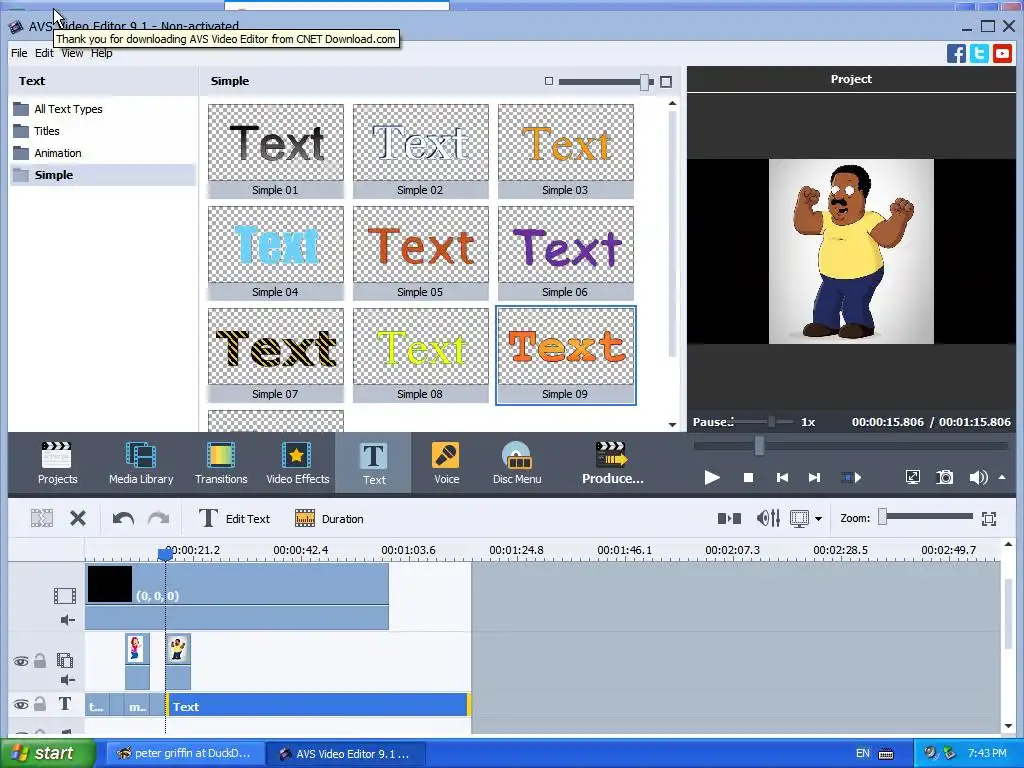Click the next scene playback icon
This screenshot has width=1024, height=768.
click(x=851, y=477)
